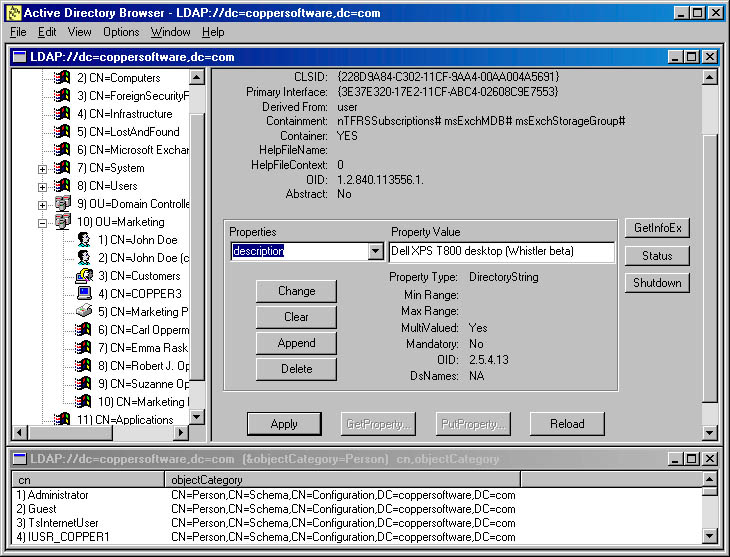730x557 pixels.
Task: Click the CN=COPPER3 computer icon
Action: [x=85, y=294]
